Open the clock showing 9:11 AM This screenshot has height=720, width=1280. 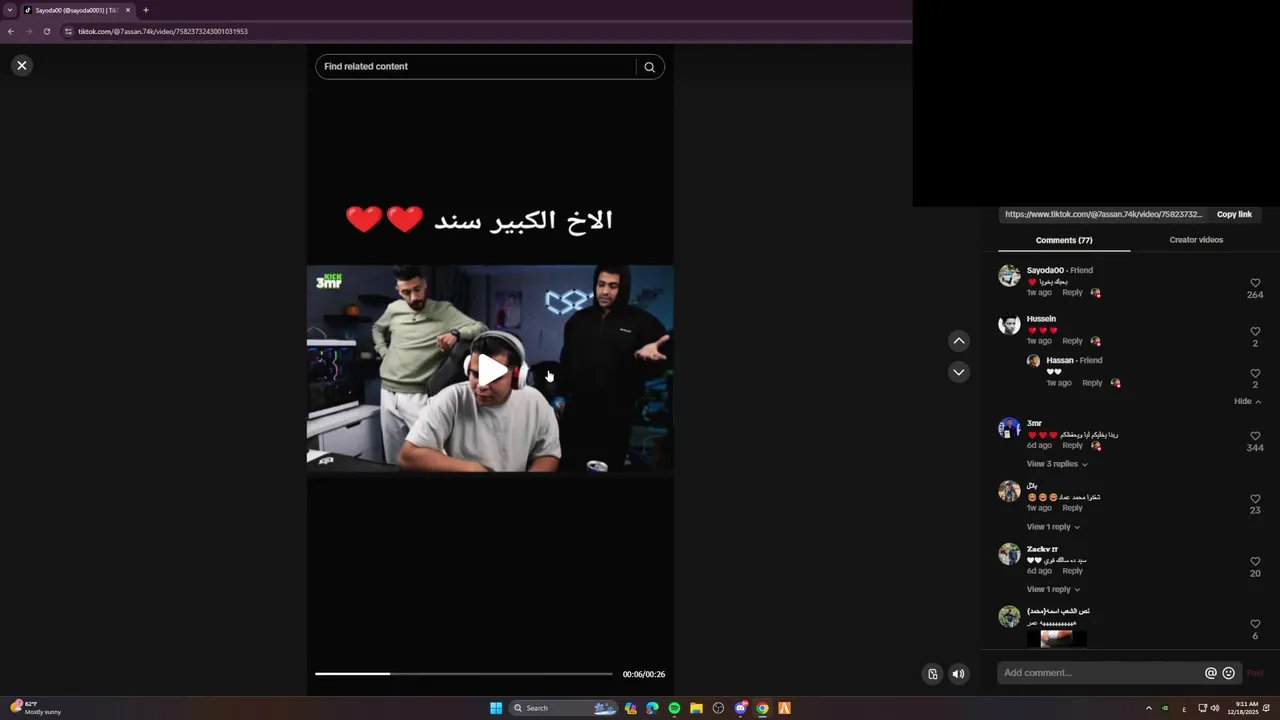pyautogui.click(x=1247, y=708)
